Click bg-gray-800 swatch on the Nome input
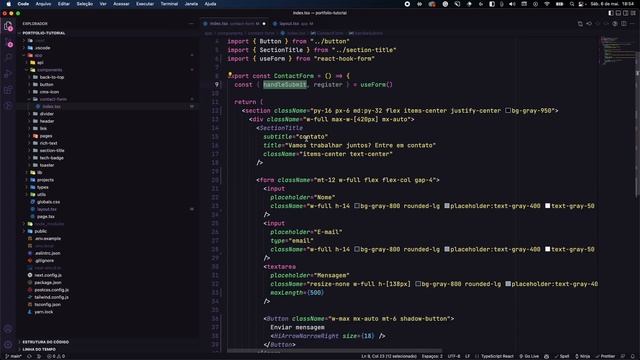 point(357,206)
